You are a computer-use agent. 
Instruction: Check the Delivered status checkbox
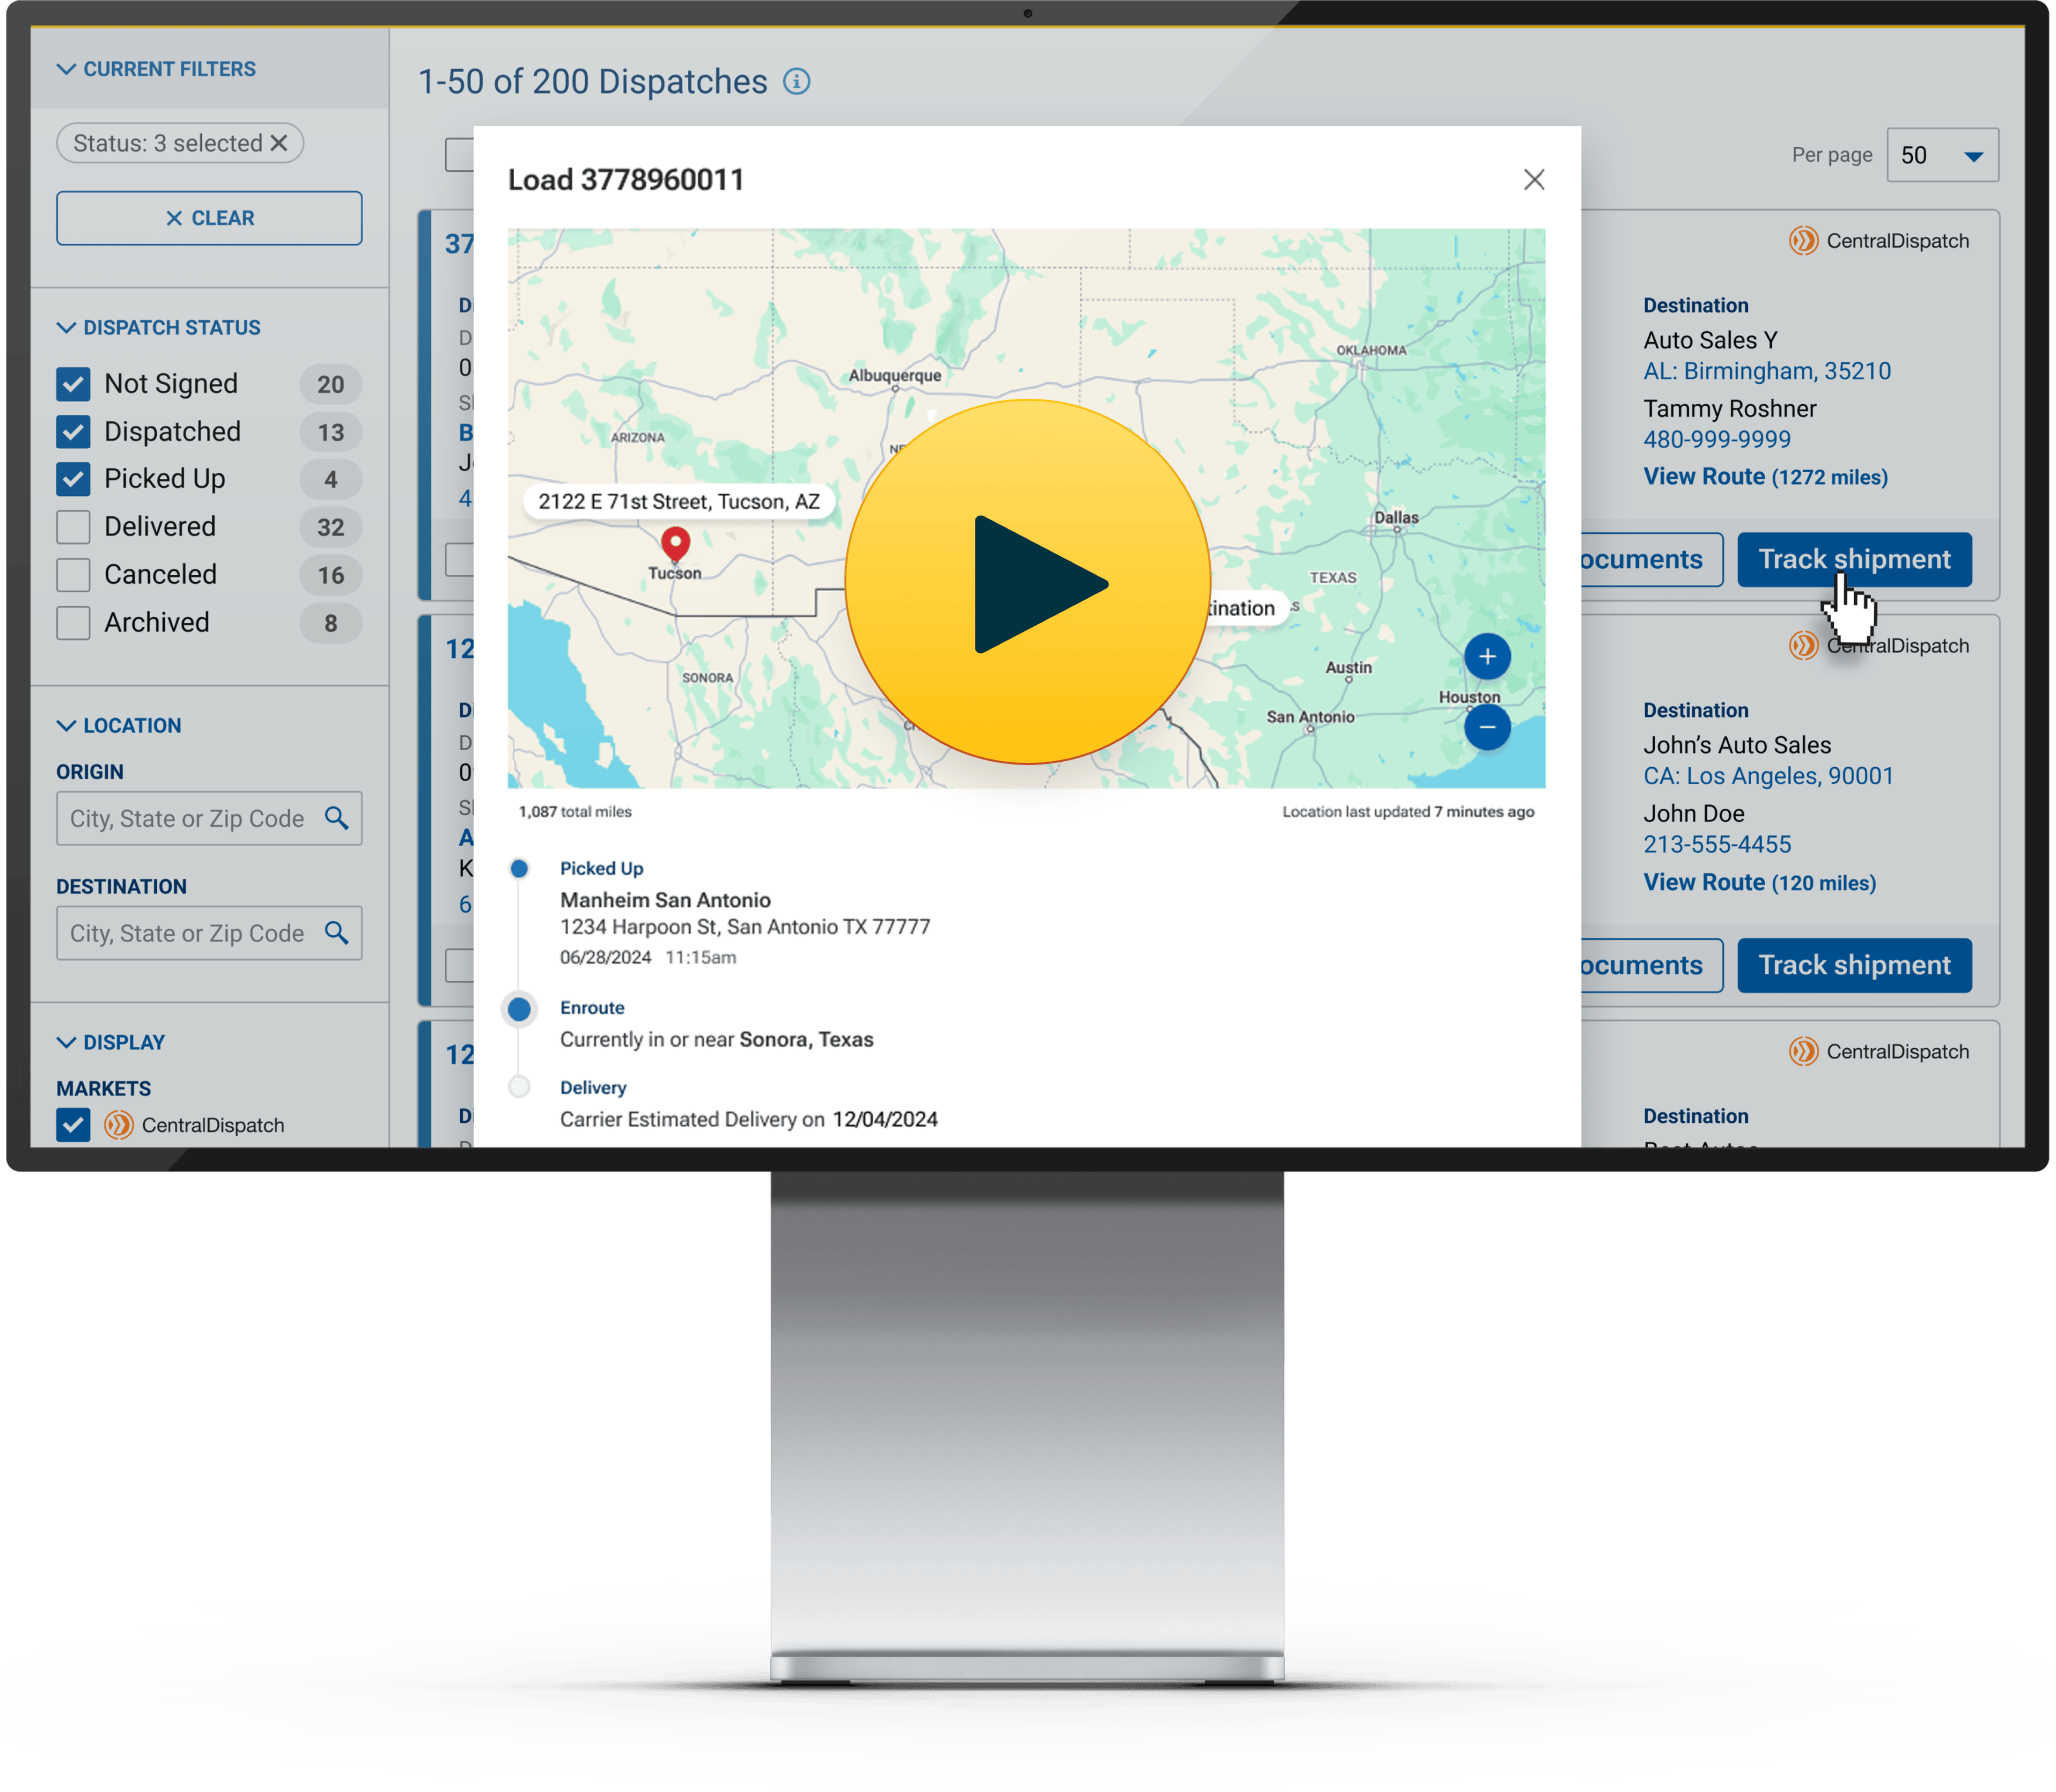(73, 527)
